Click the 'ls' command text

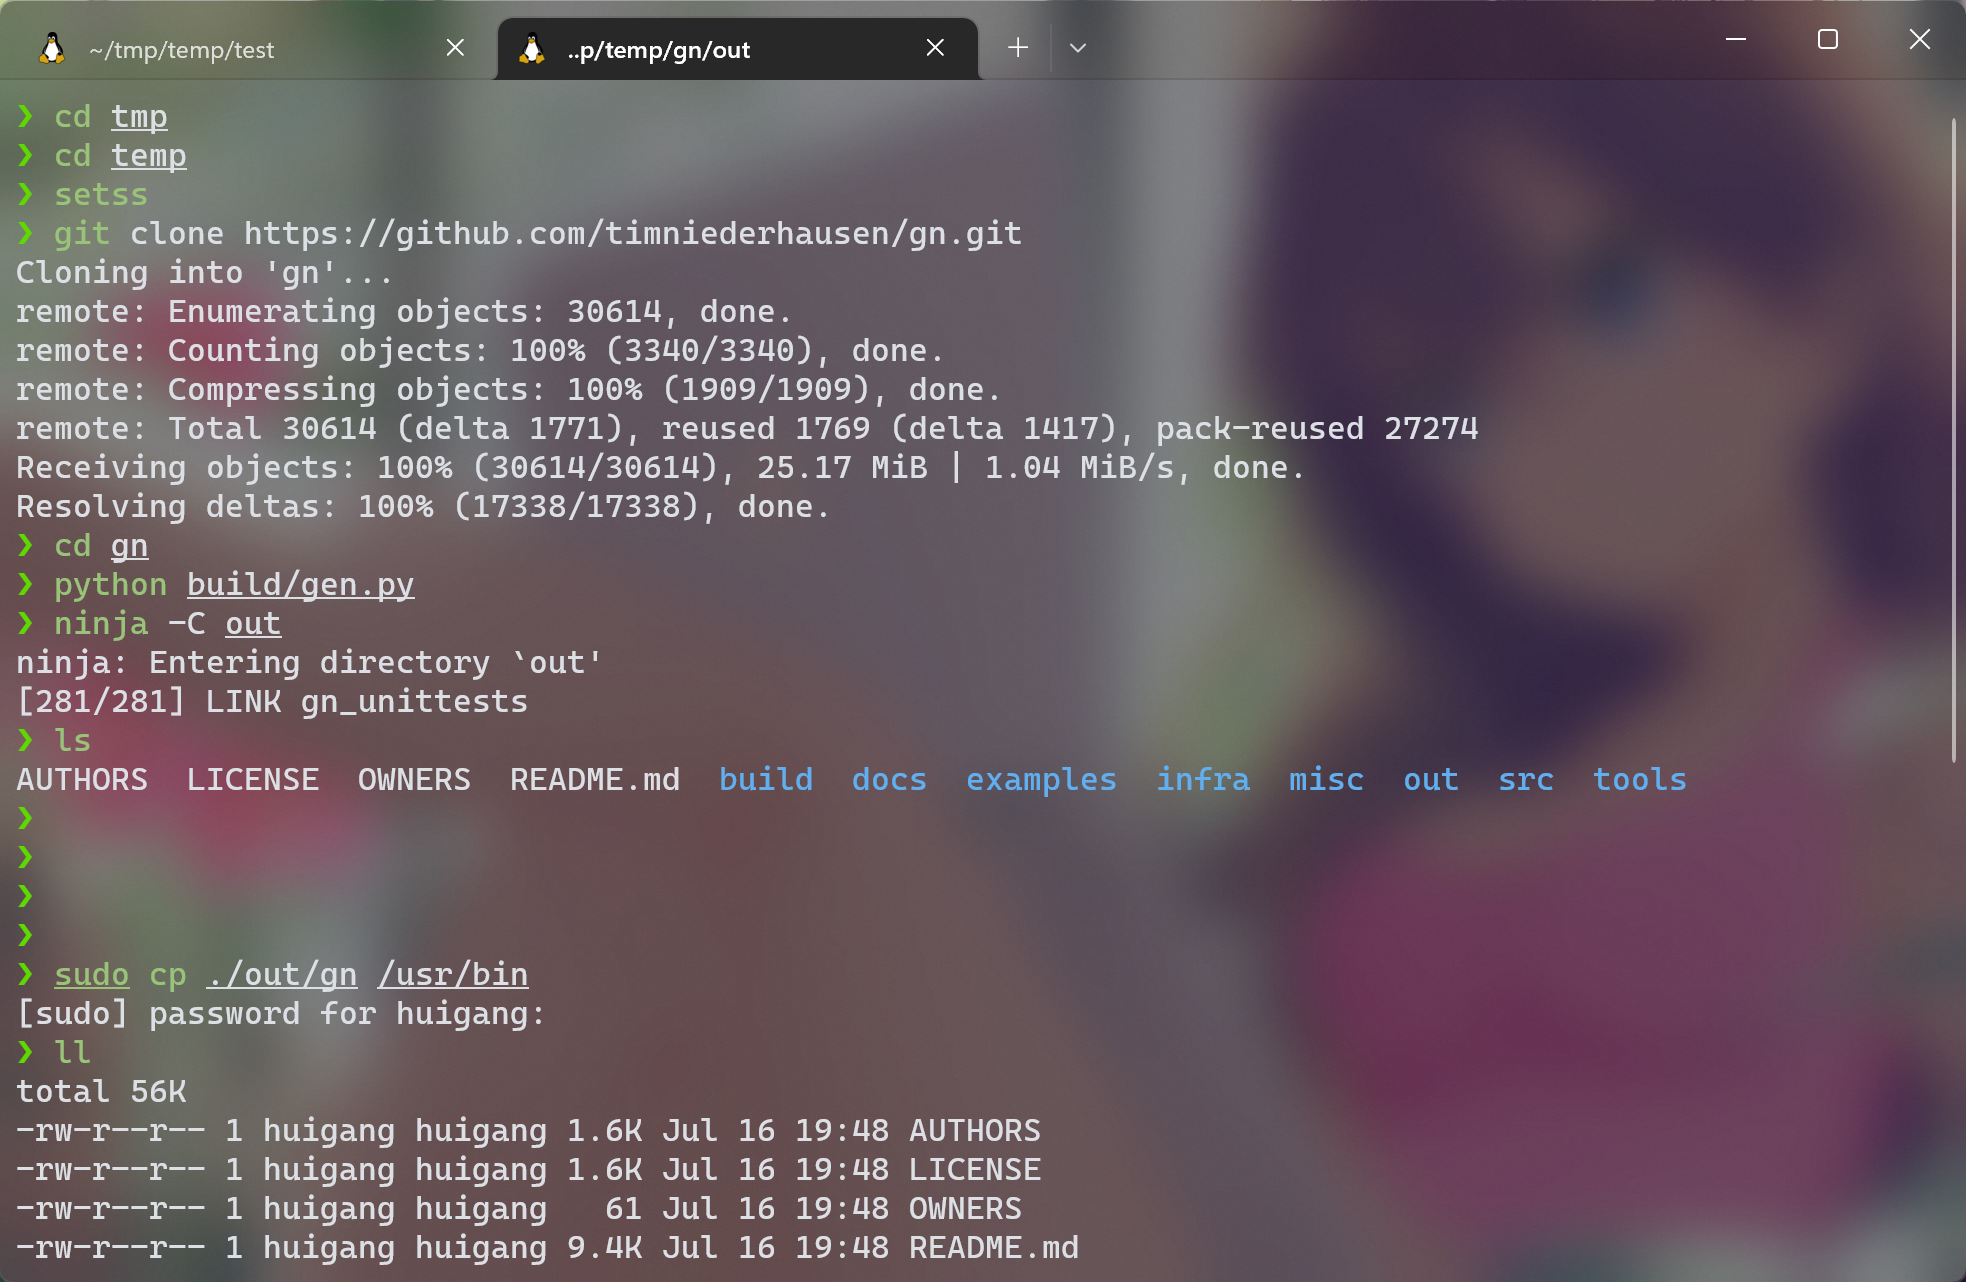point(72,741)
